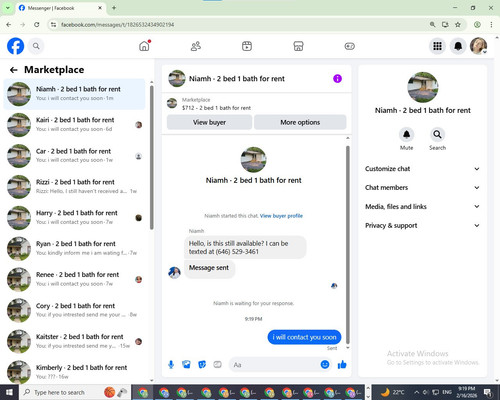Open the Marketplace storefront icon
Screen dimensions: 500x400
coord(298,46)
